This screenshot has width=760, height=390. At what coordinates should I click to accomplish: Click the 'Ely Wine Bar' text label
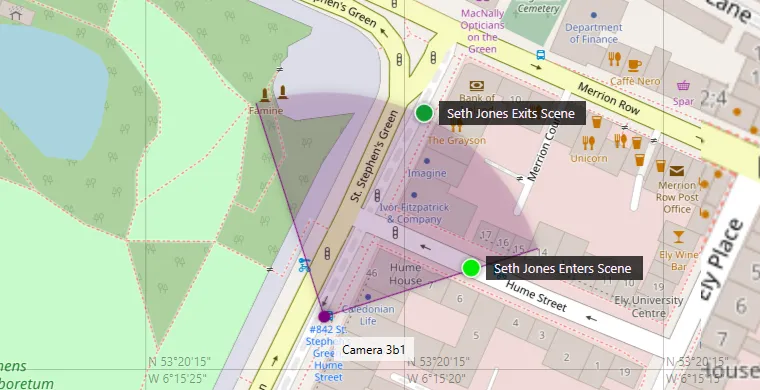click(679, 261)
